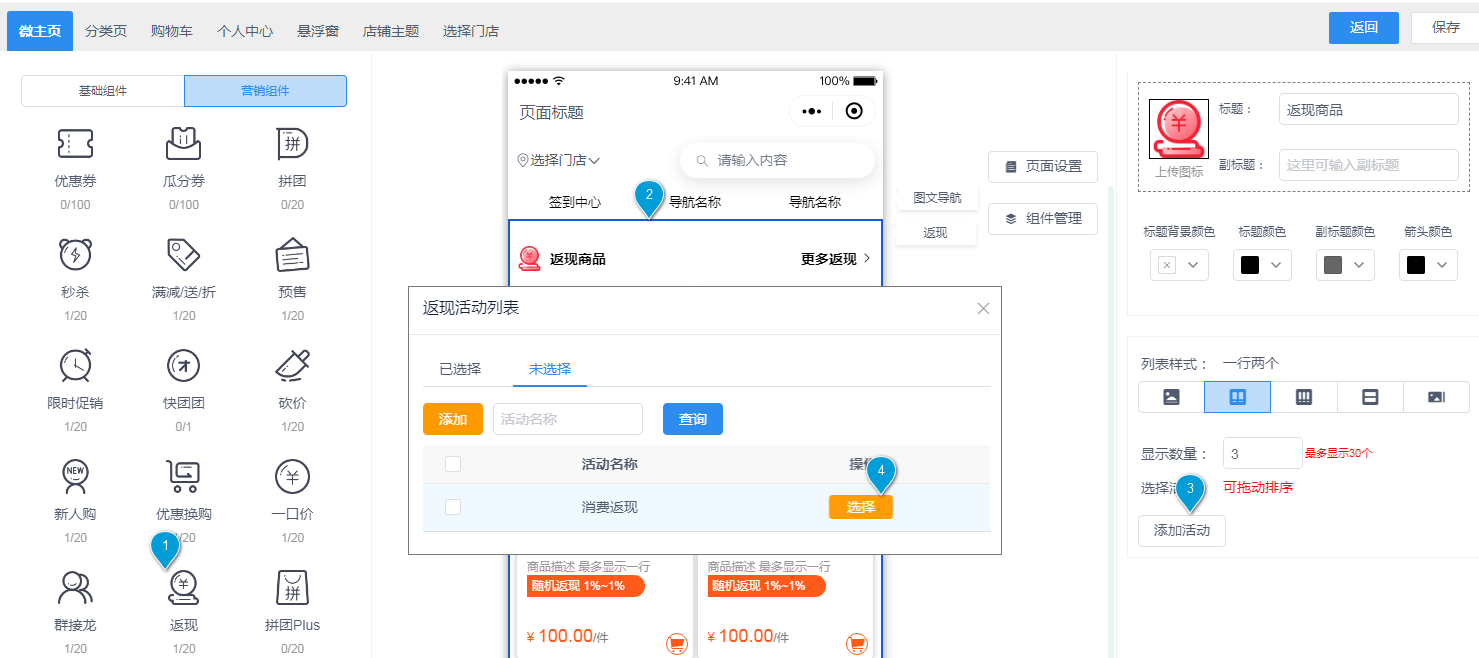Check the 消费返现 row checkbox
Viewport: 1479px width, 658px height.
pyautogui.click(x=453, y=507)
